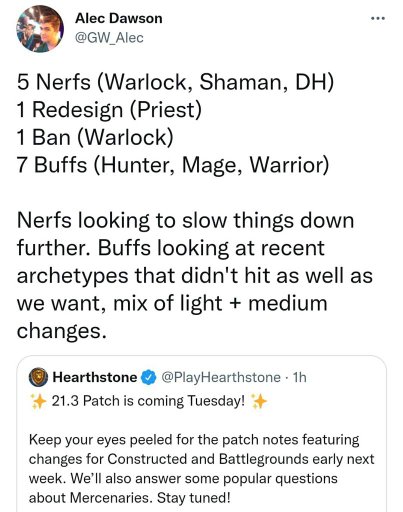Open the Hearthstone account avatar icon

pyautogui.click(x=39, y=377)
